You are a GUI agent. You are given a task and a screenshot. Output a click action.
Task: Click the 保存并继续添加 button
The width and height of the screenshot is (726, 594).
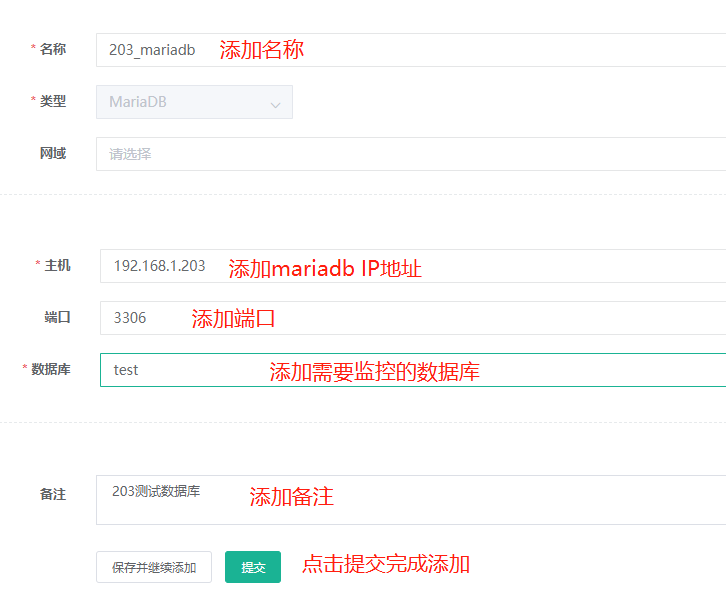154,567
